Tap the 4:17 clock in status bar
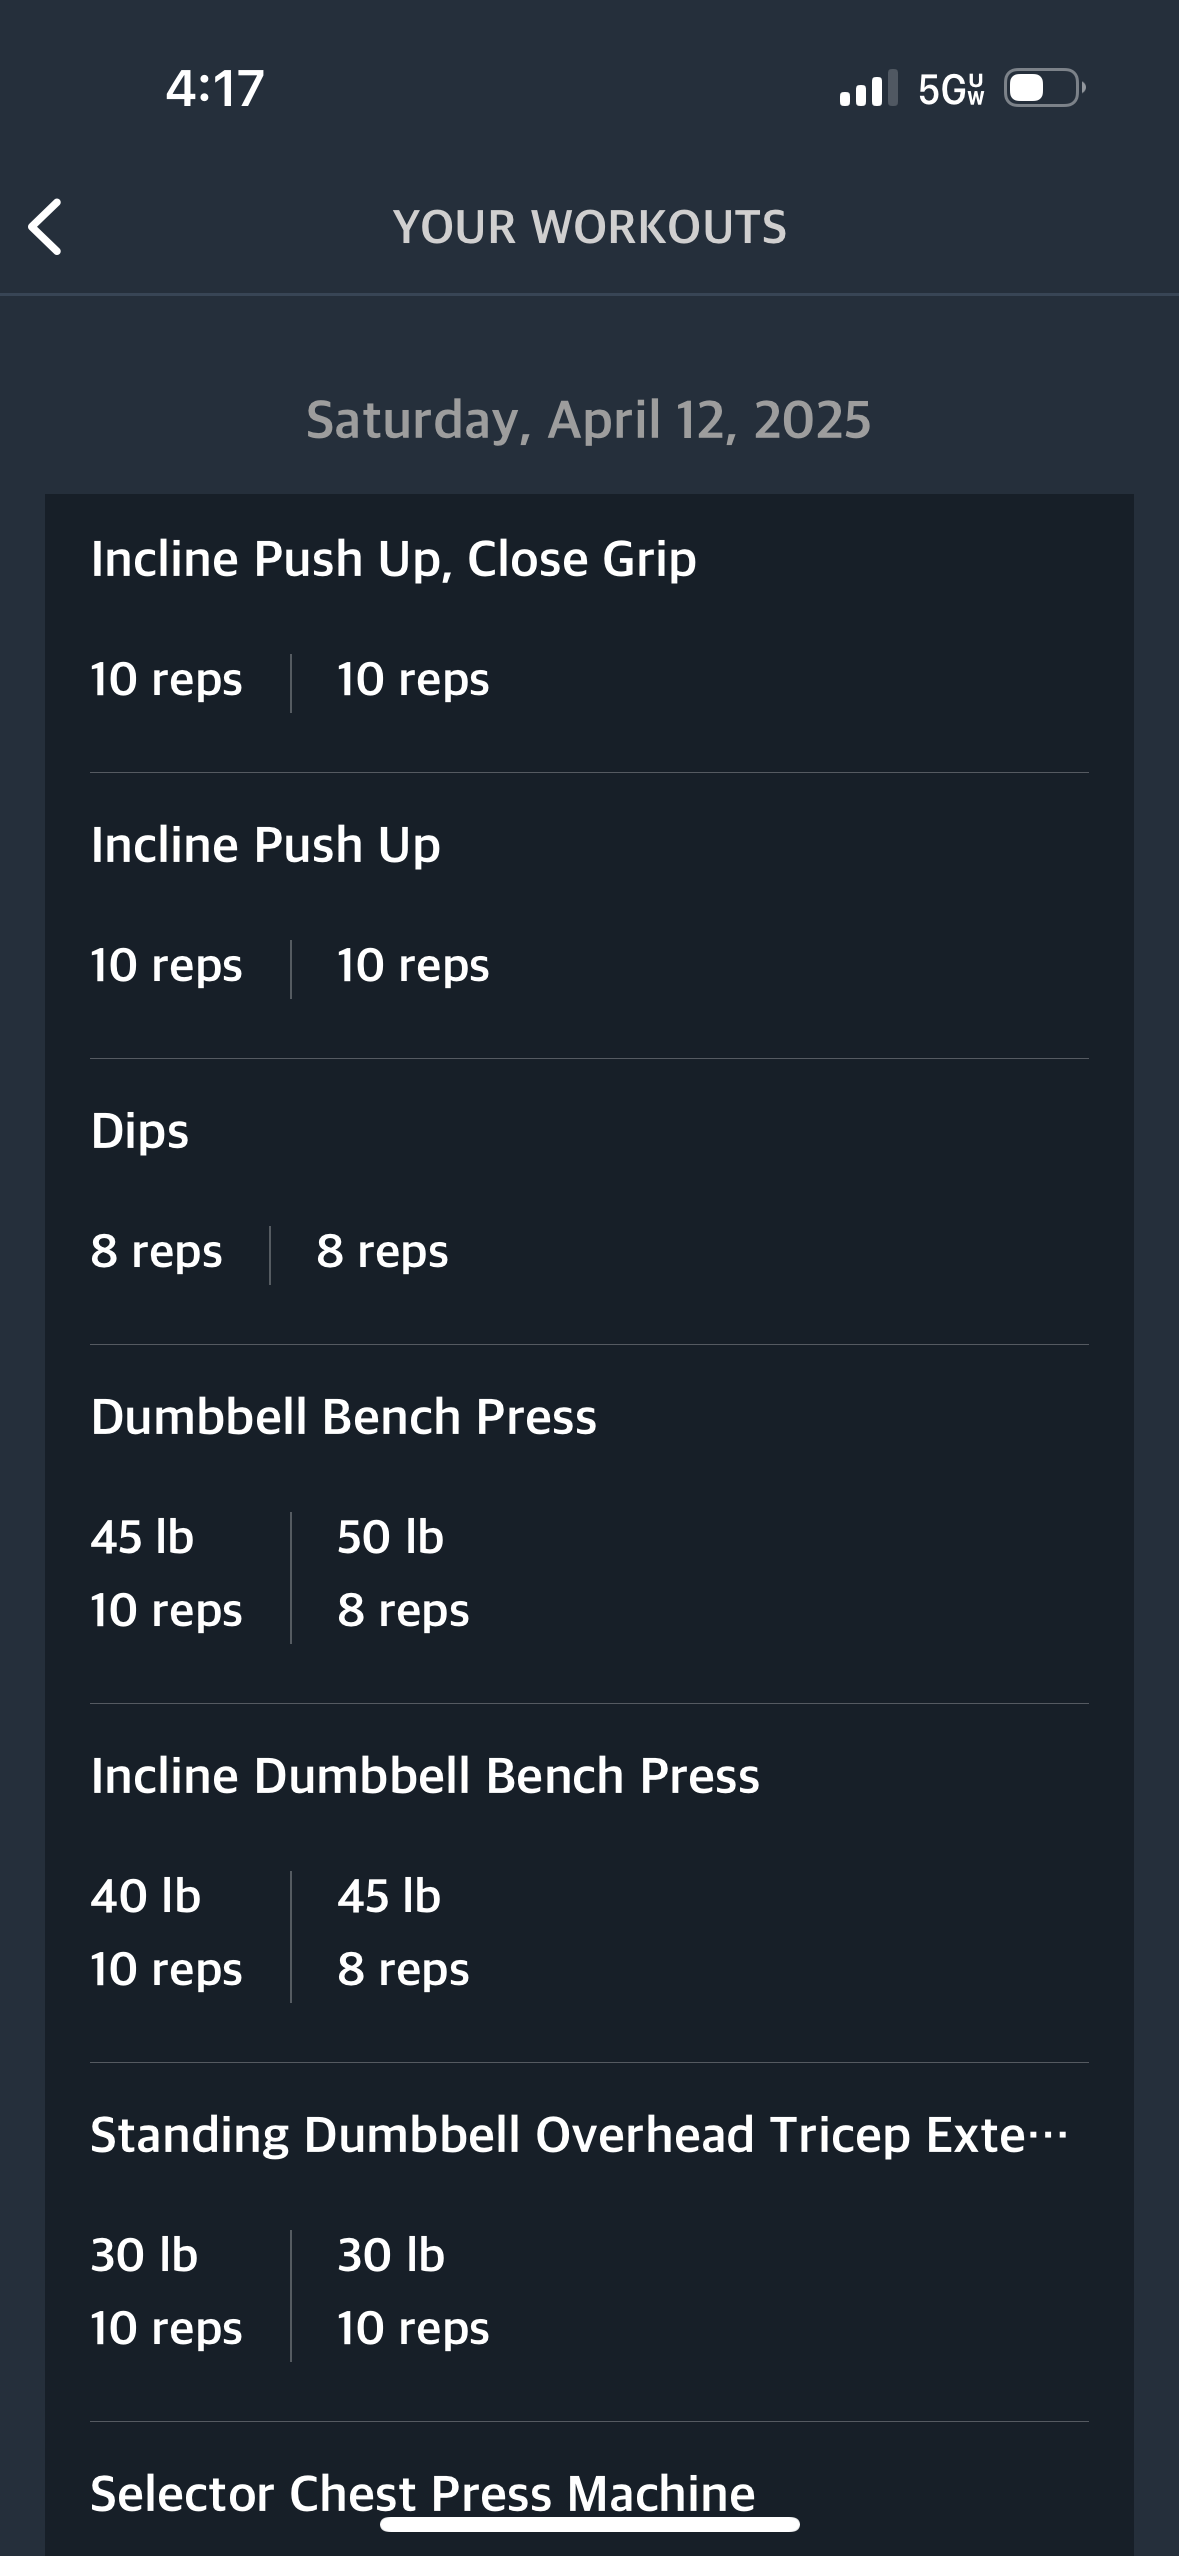 (215, 88)
